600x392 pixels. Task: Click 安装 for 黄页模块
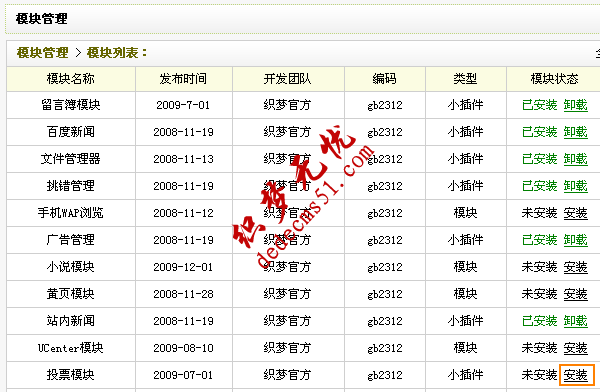click(x=576, y=294)
